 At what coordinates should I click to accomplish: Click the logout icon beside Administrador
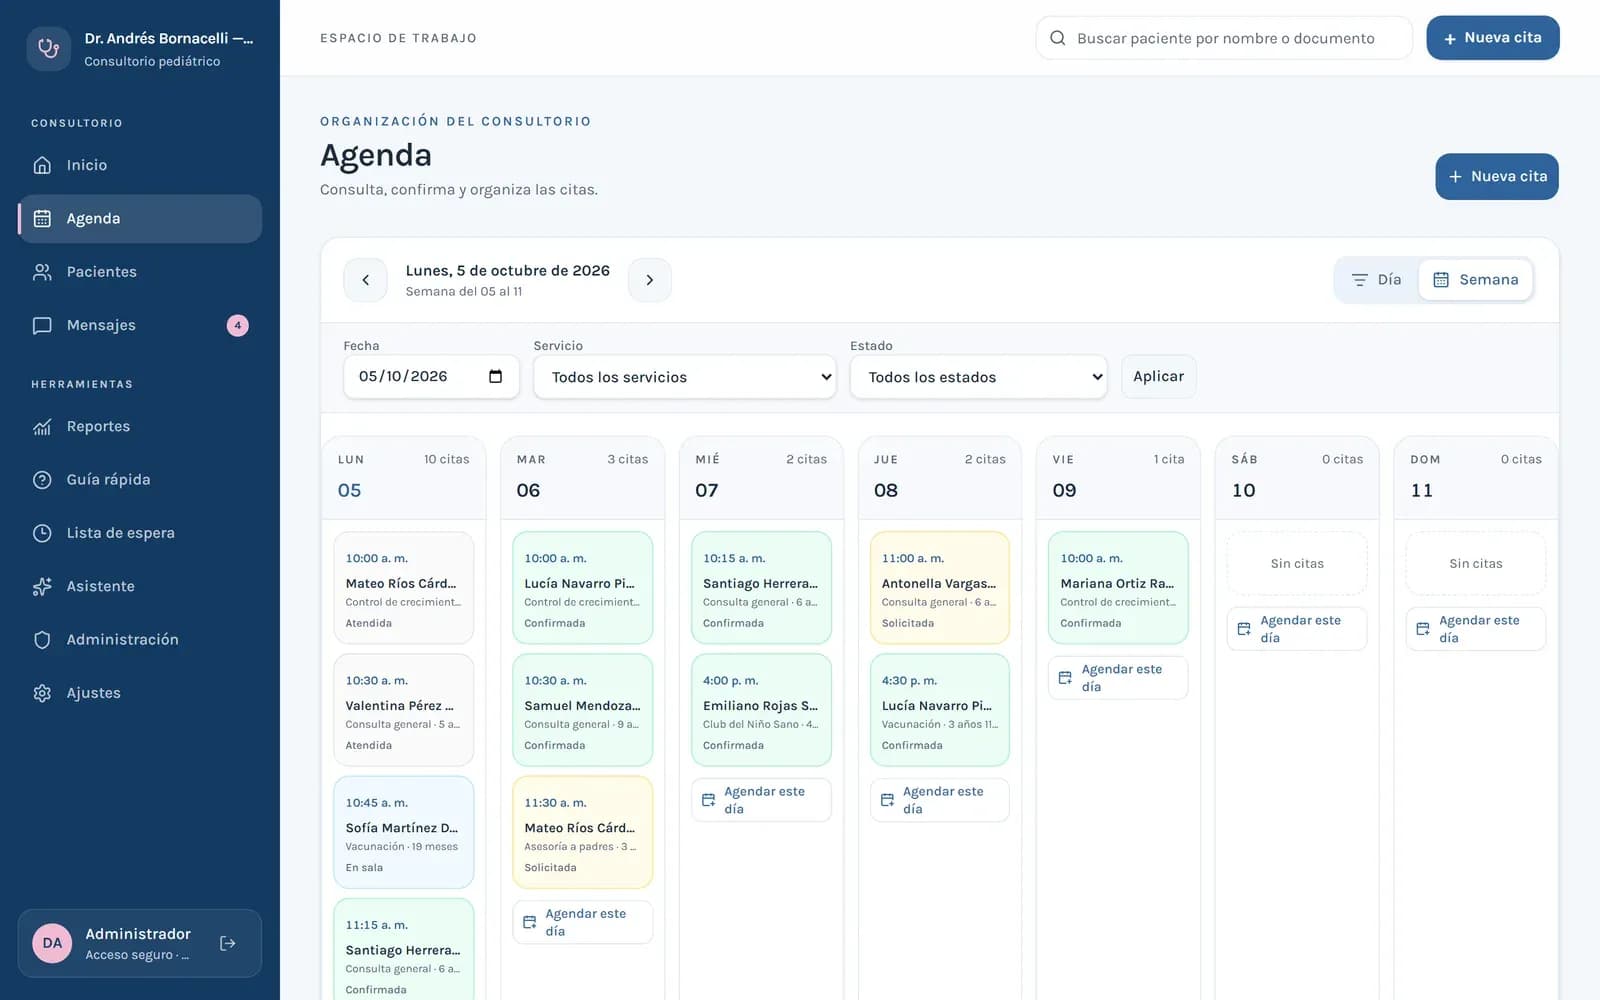[228, 943]
